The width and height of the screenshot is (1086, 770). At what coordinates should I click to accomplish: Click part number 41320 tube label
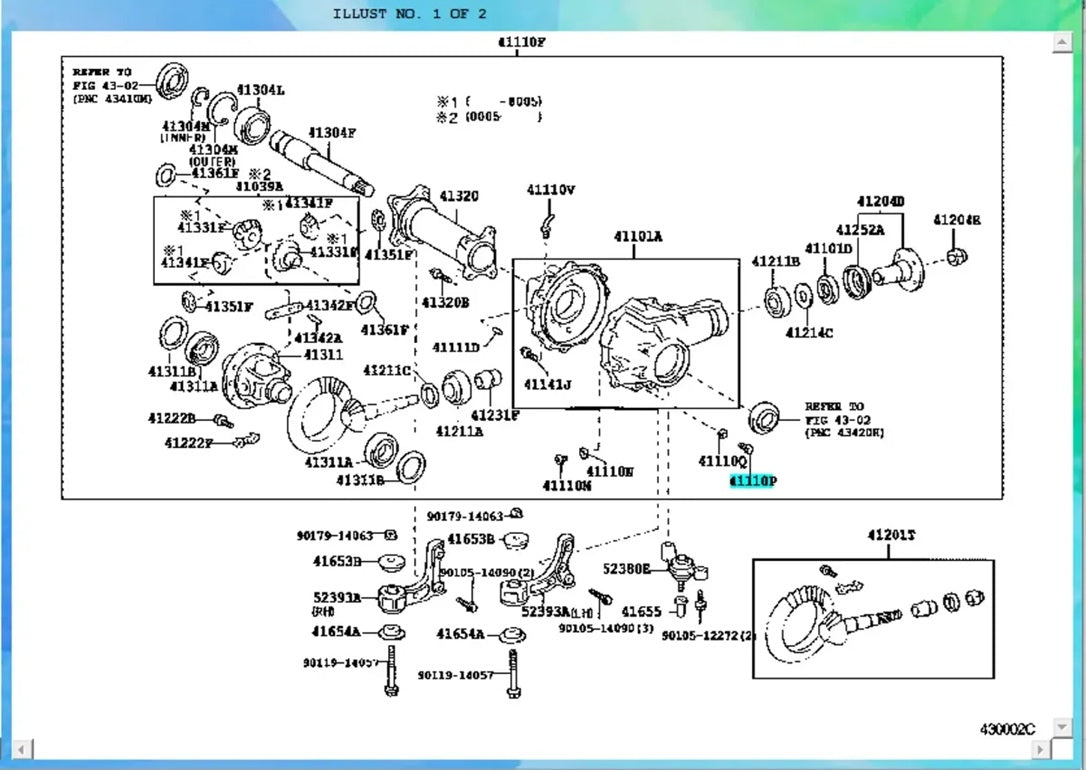tap(459, 197)
